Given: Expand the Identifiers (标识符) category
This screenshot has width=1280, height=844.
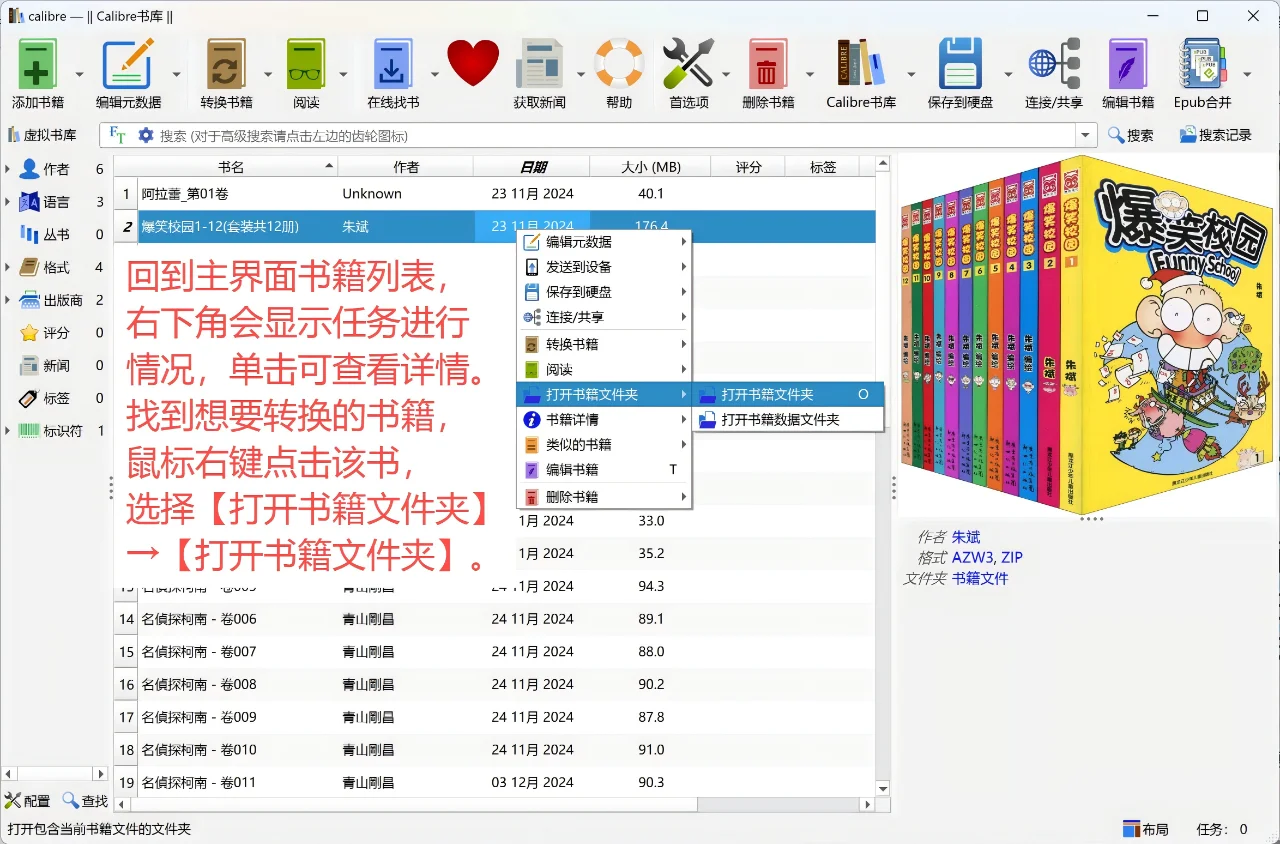Looking at the screenshot, I should 8,431.
